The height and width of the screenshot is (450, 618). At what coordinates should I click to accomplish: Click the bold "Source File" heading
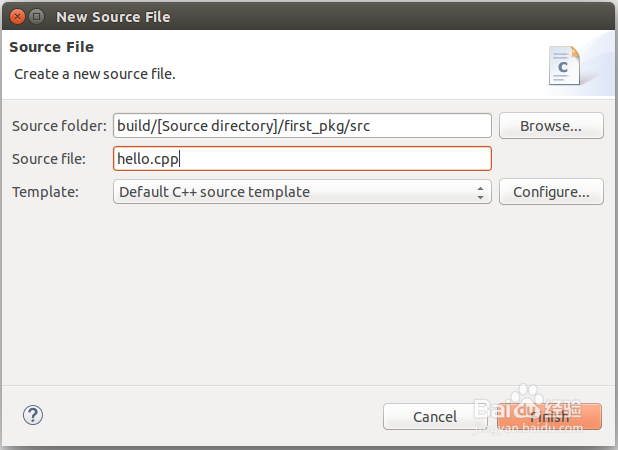point(52,47)
